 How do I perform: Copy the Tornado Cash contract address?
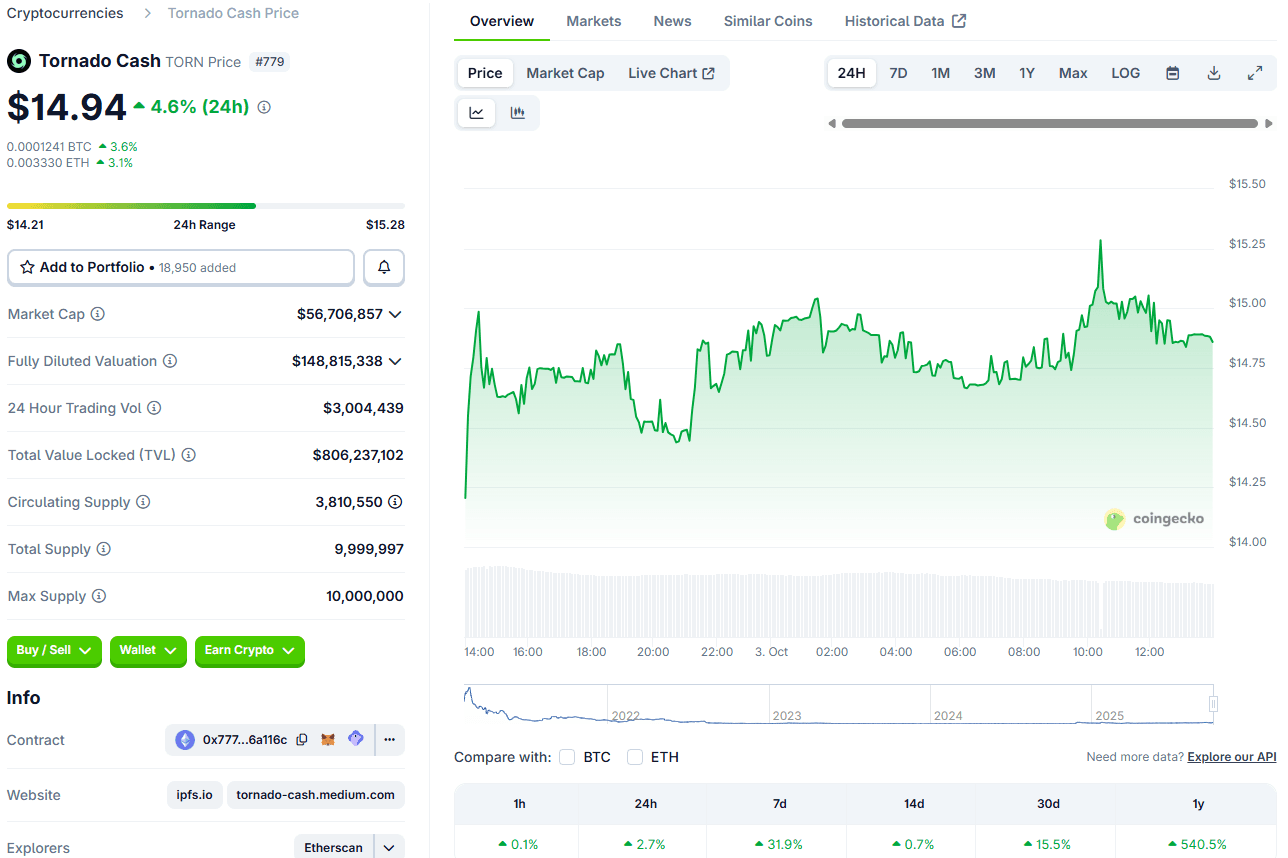[x=303, y=739]
